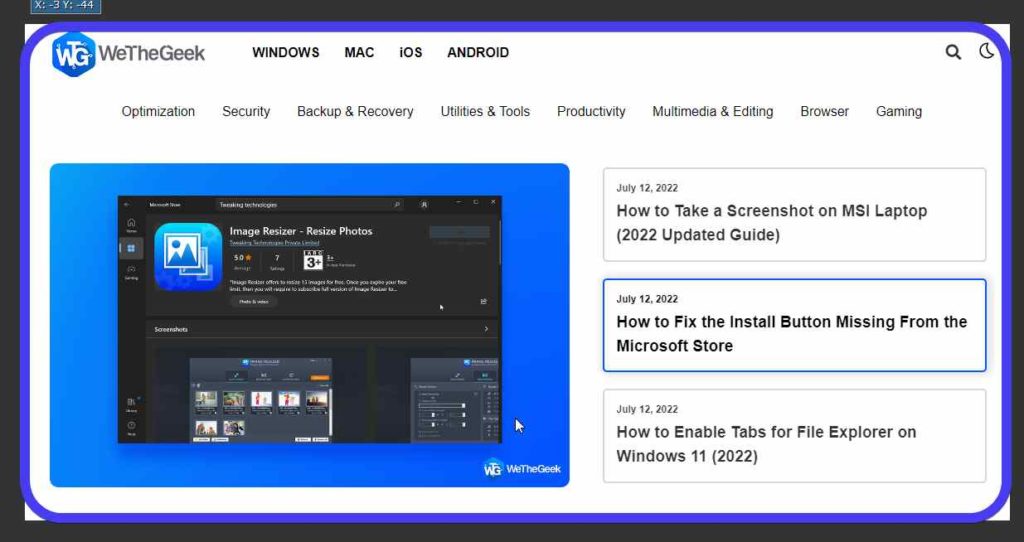The image size is (1024, 542).
Task: Open the Install Button Missing article
Action: [x=794, y=325]
